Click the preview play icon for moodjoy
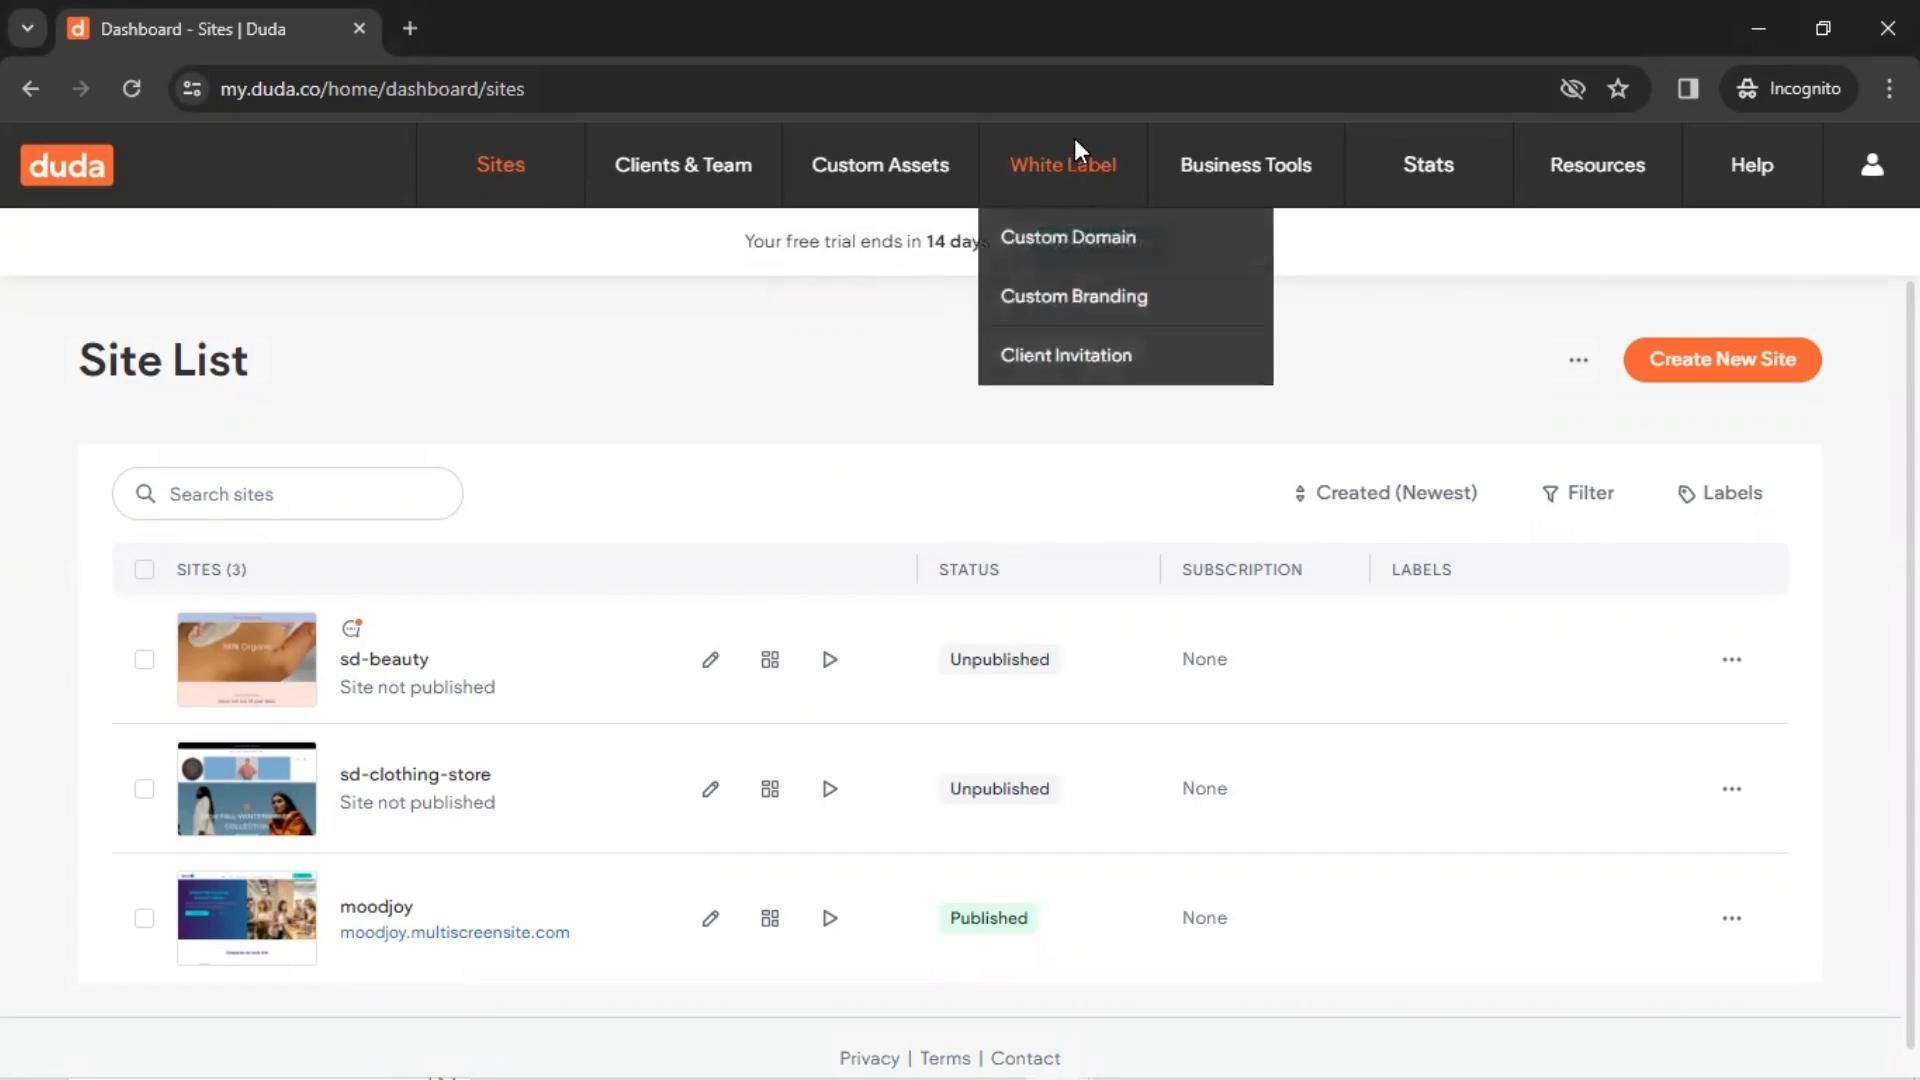This screenshot has height=1080, width=1920. [830, 918]
